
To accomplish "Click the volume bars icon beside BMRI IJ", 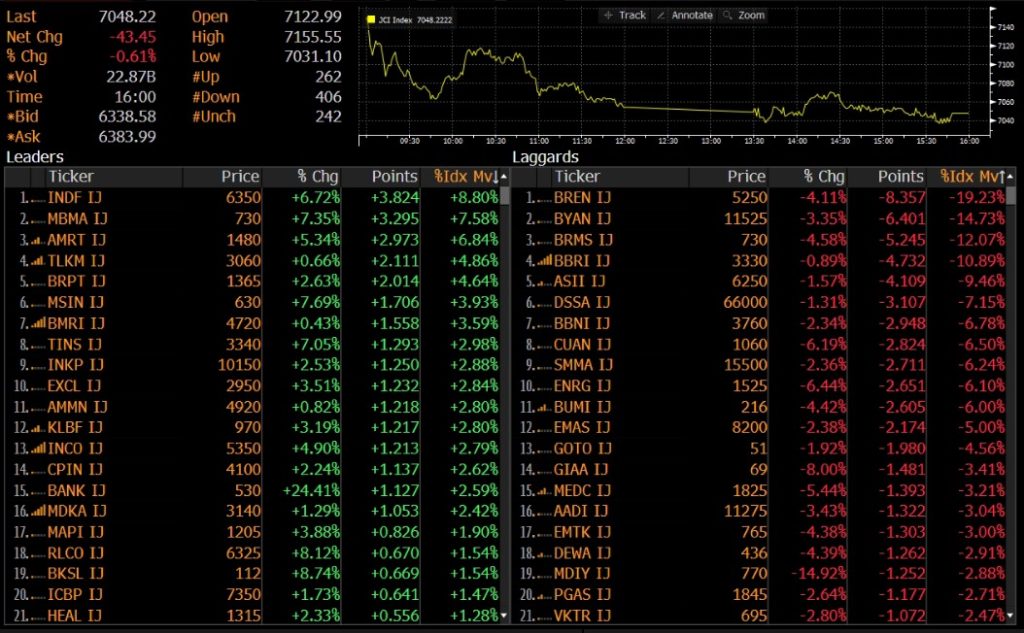I will pos(36,324).
